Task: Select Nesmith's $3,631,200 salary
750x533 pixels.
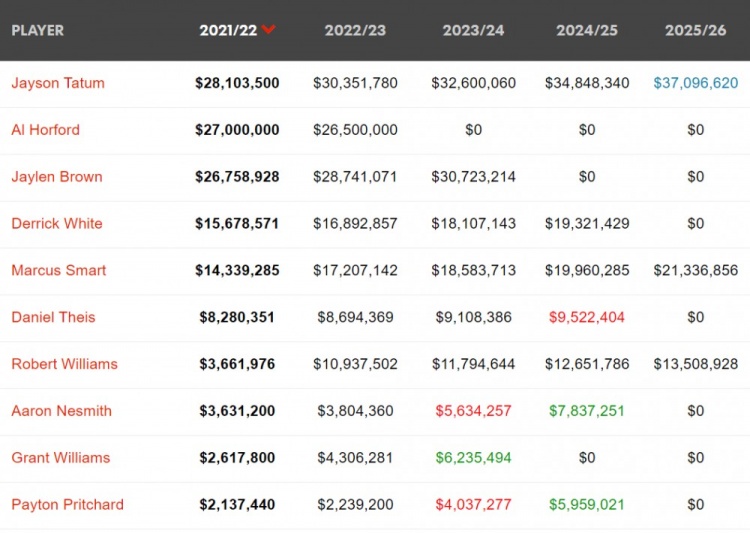Action: pos(237,411)
